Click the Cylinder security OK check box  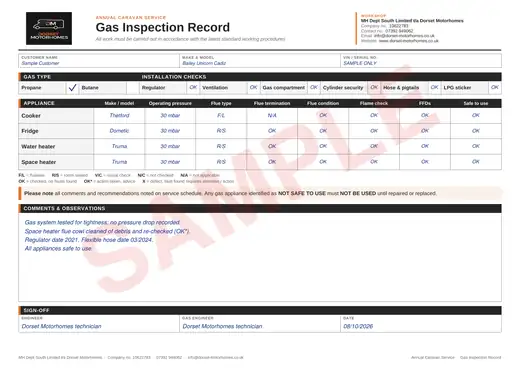point(374,88)
